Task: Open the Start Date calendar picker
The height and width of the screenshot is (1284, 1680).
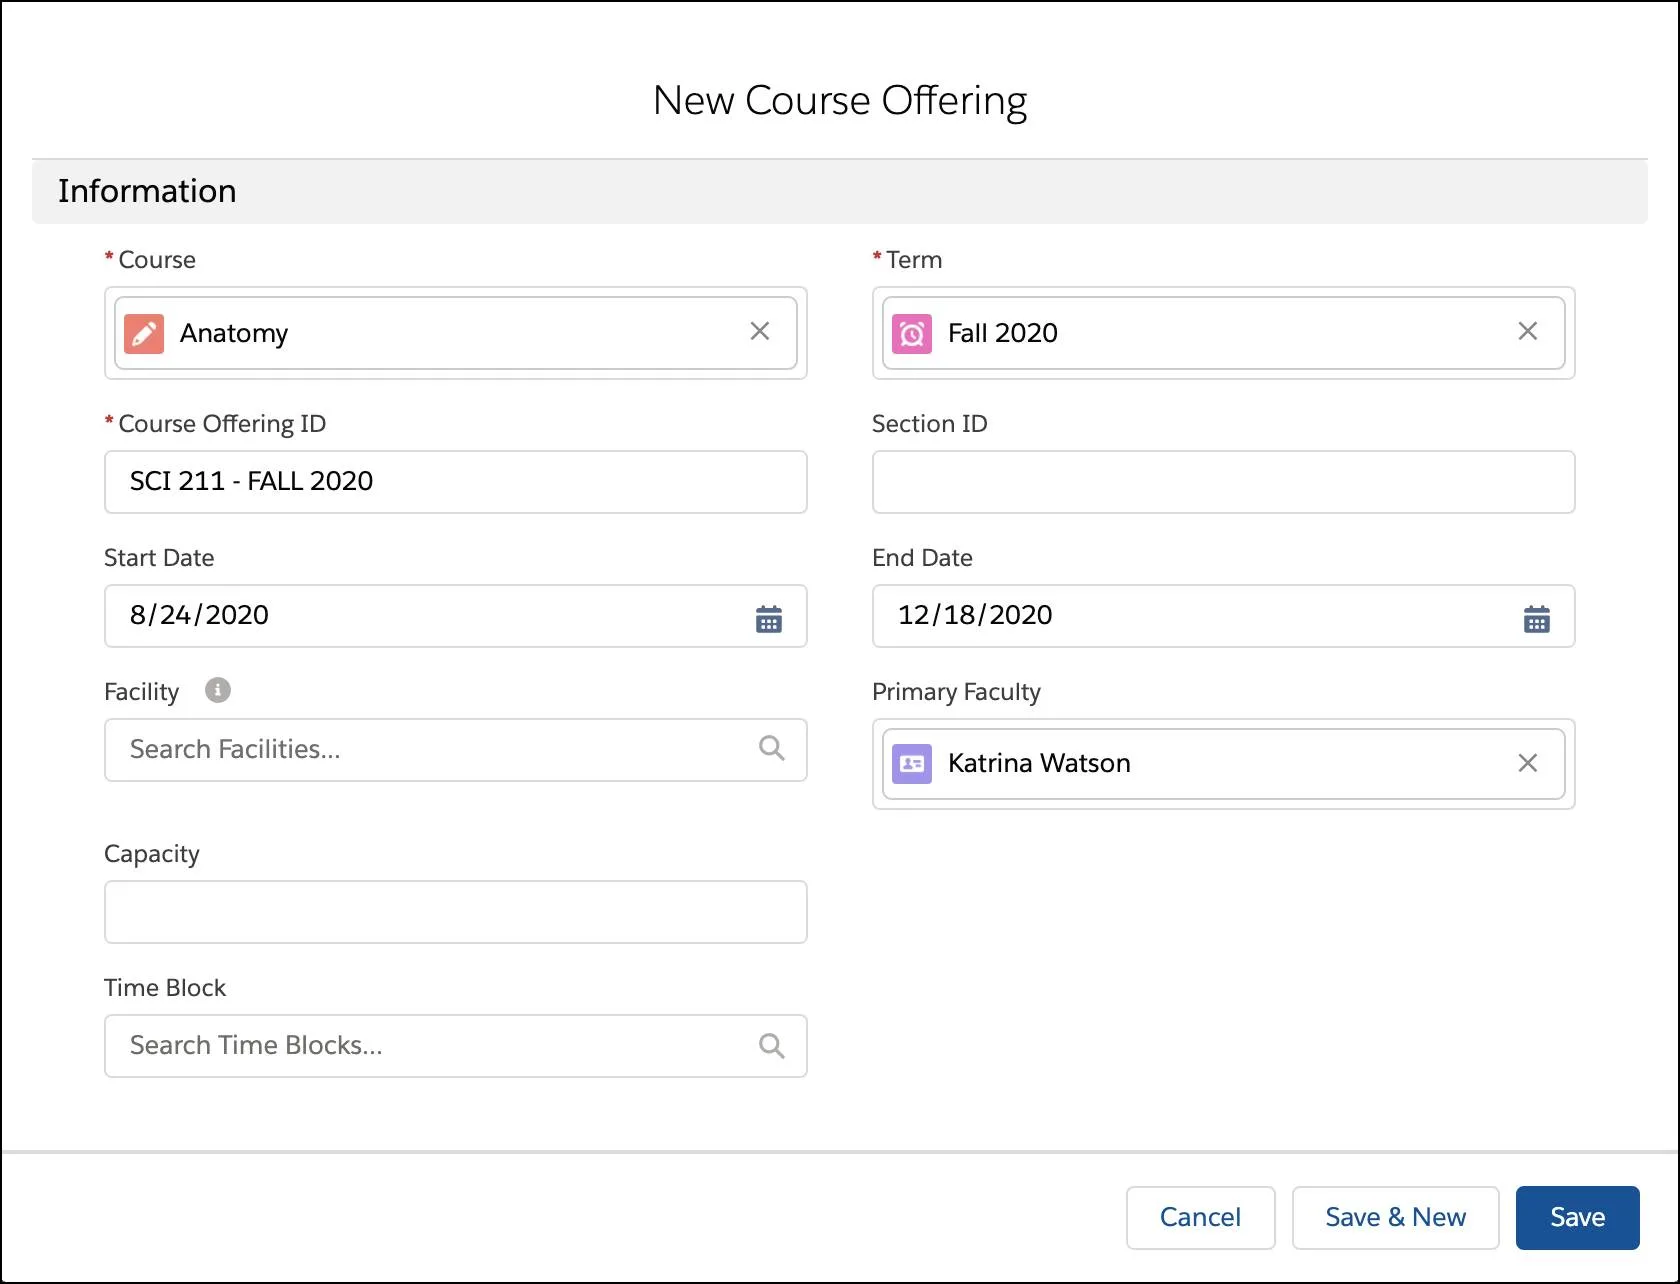Action: pos(769,619)
